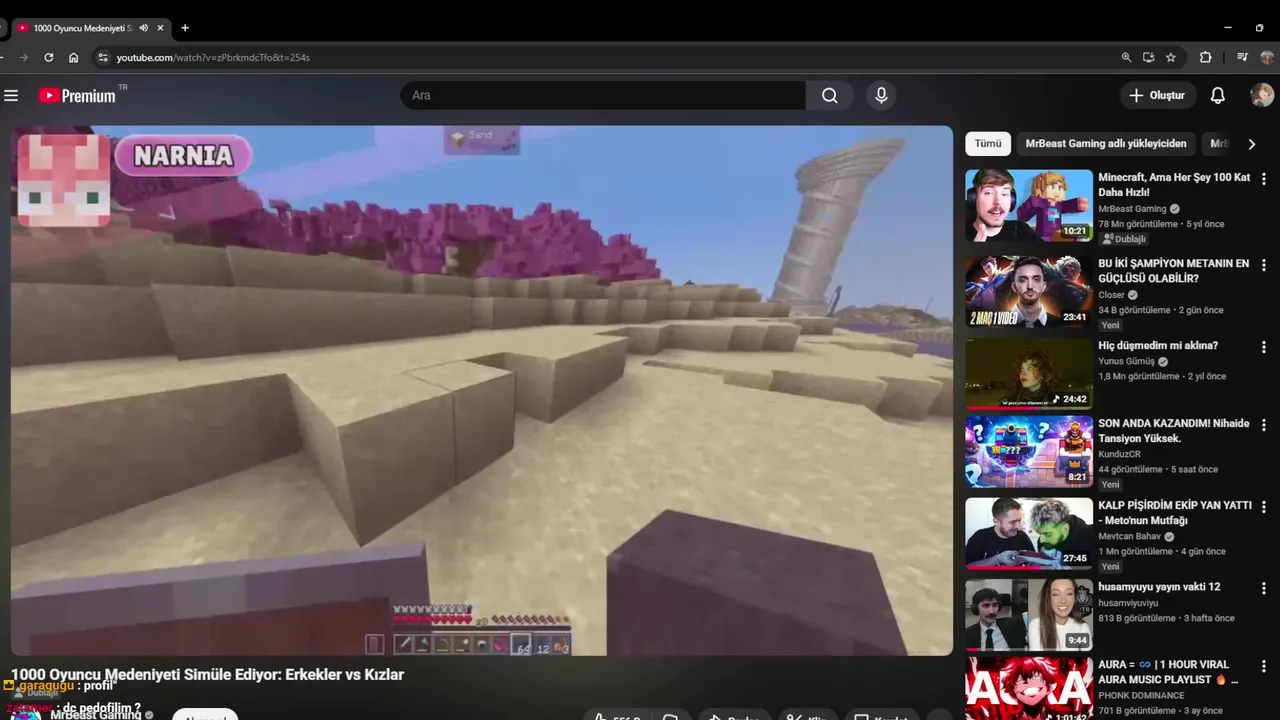This screenshot has height=720, width=1280.
Task: Open the YouTube account avatar menu
Action: click(1262, 95)
